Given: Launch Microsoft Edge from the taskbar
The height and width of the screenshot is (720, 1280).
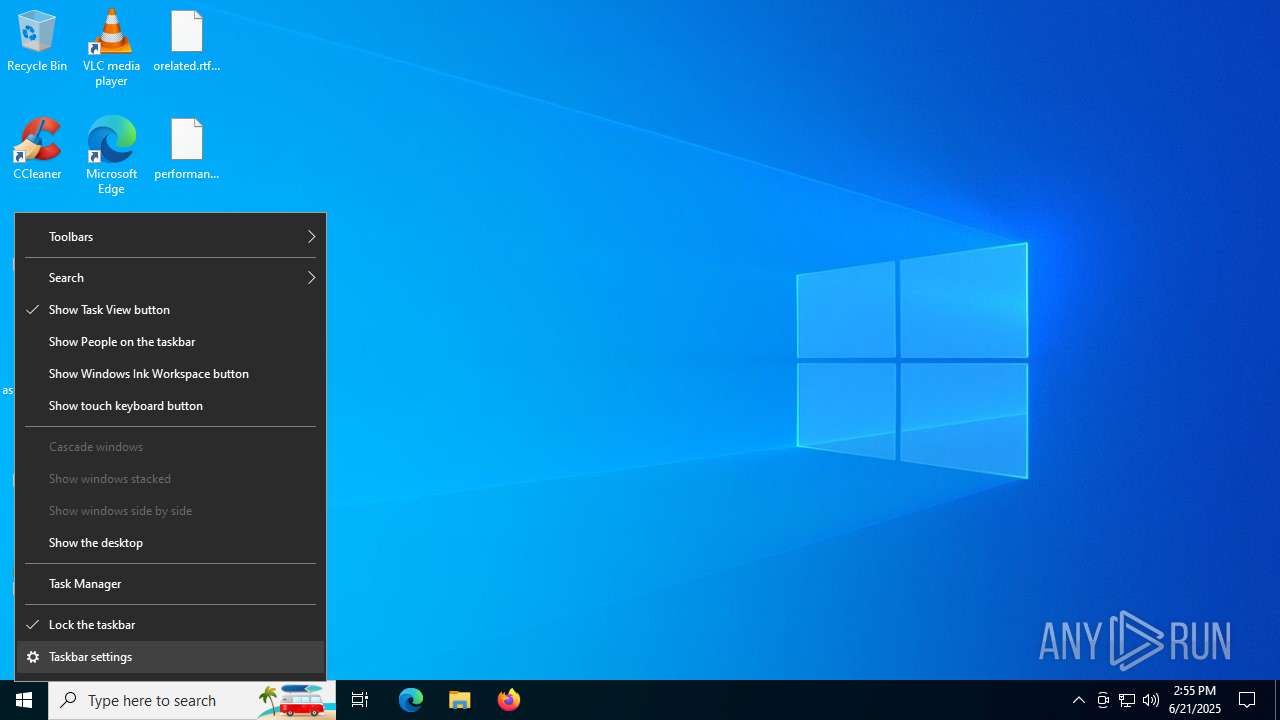Looking at the screenshot, I should [x=411, y=700].
